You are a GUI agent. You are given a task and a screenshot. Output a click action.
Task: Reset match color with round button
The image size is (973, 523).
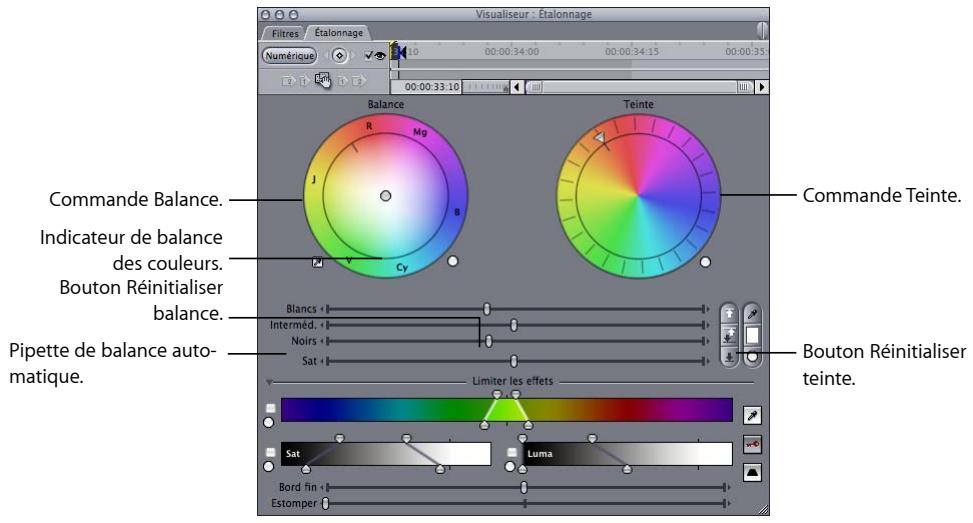coord(752,357)
